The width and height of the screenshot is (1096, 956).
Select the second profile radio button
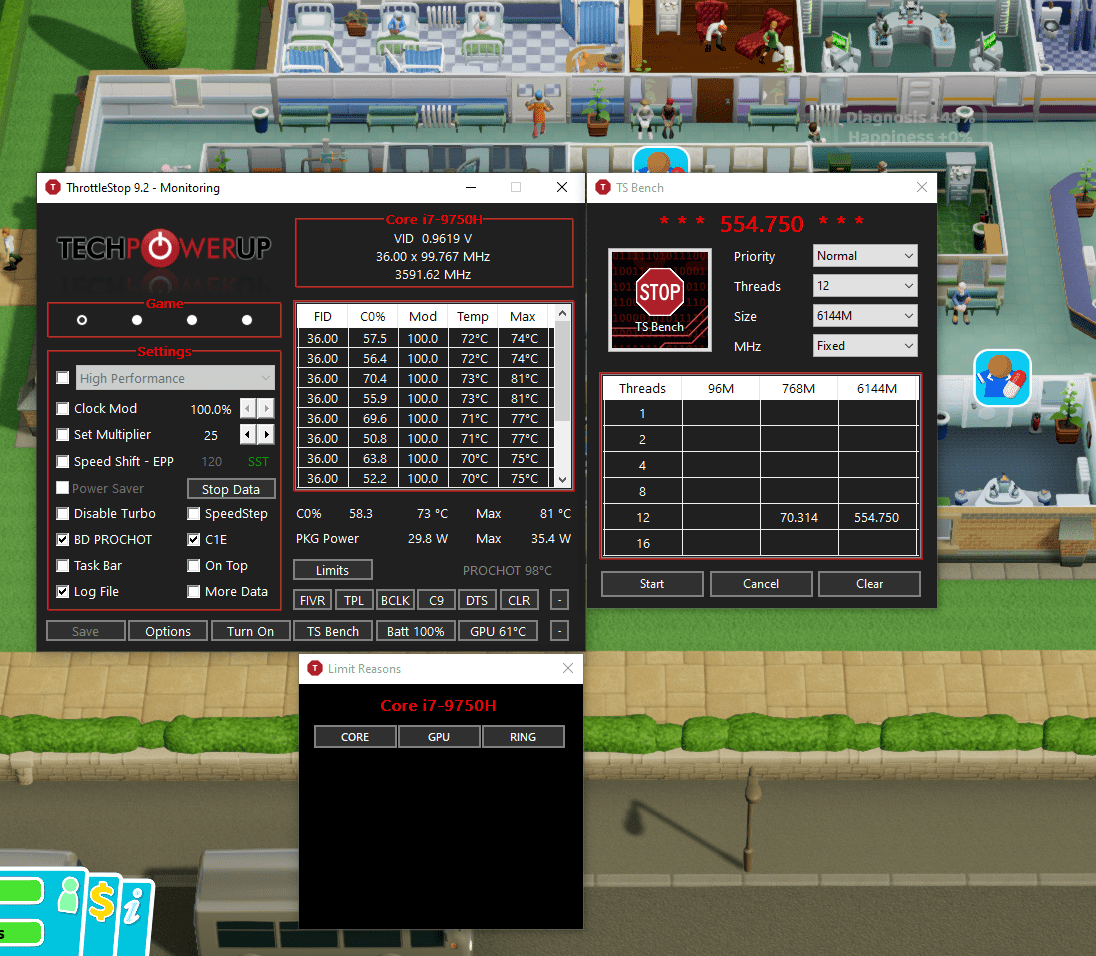point(137,319)
